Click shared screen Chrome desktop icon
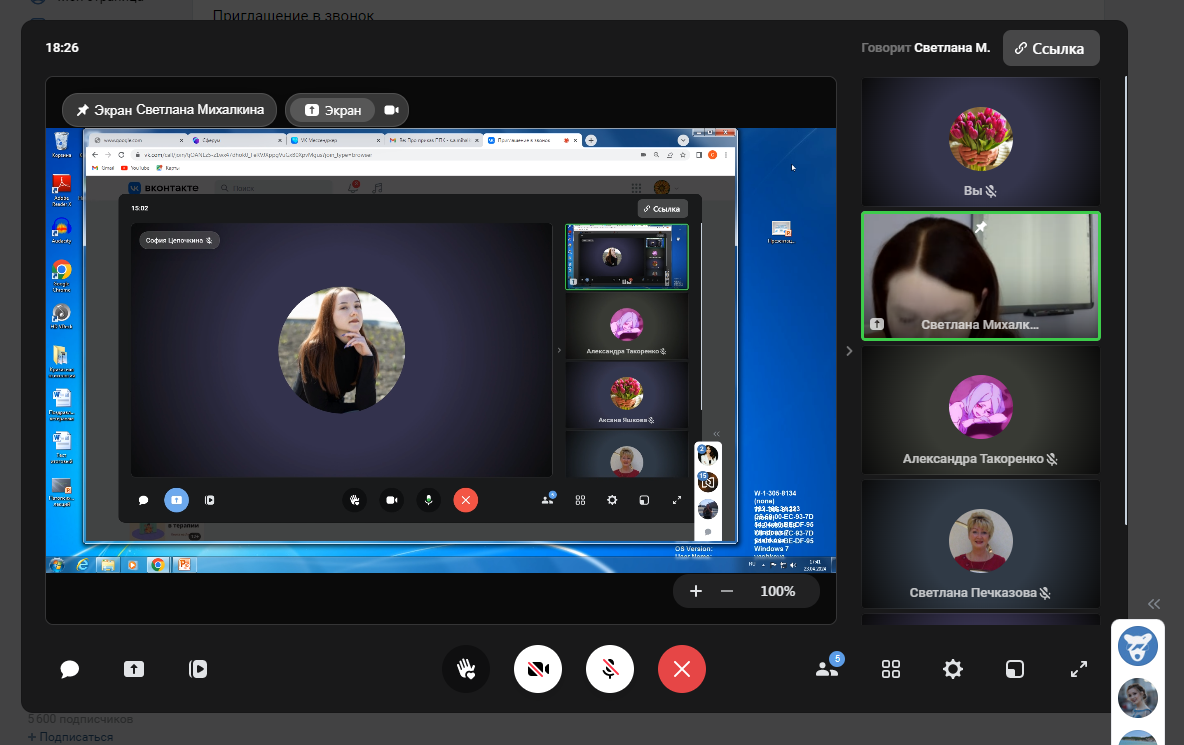This screenshot has height=745, width=1184. point(61,276)
